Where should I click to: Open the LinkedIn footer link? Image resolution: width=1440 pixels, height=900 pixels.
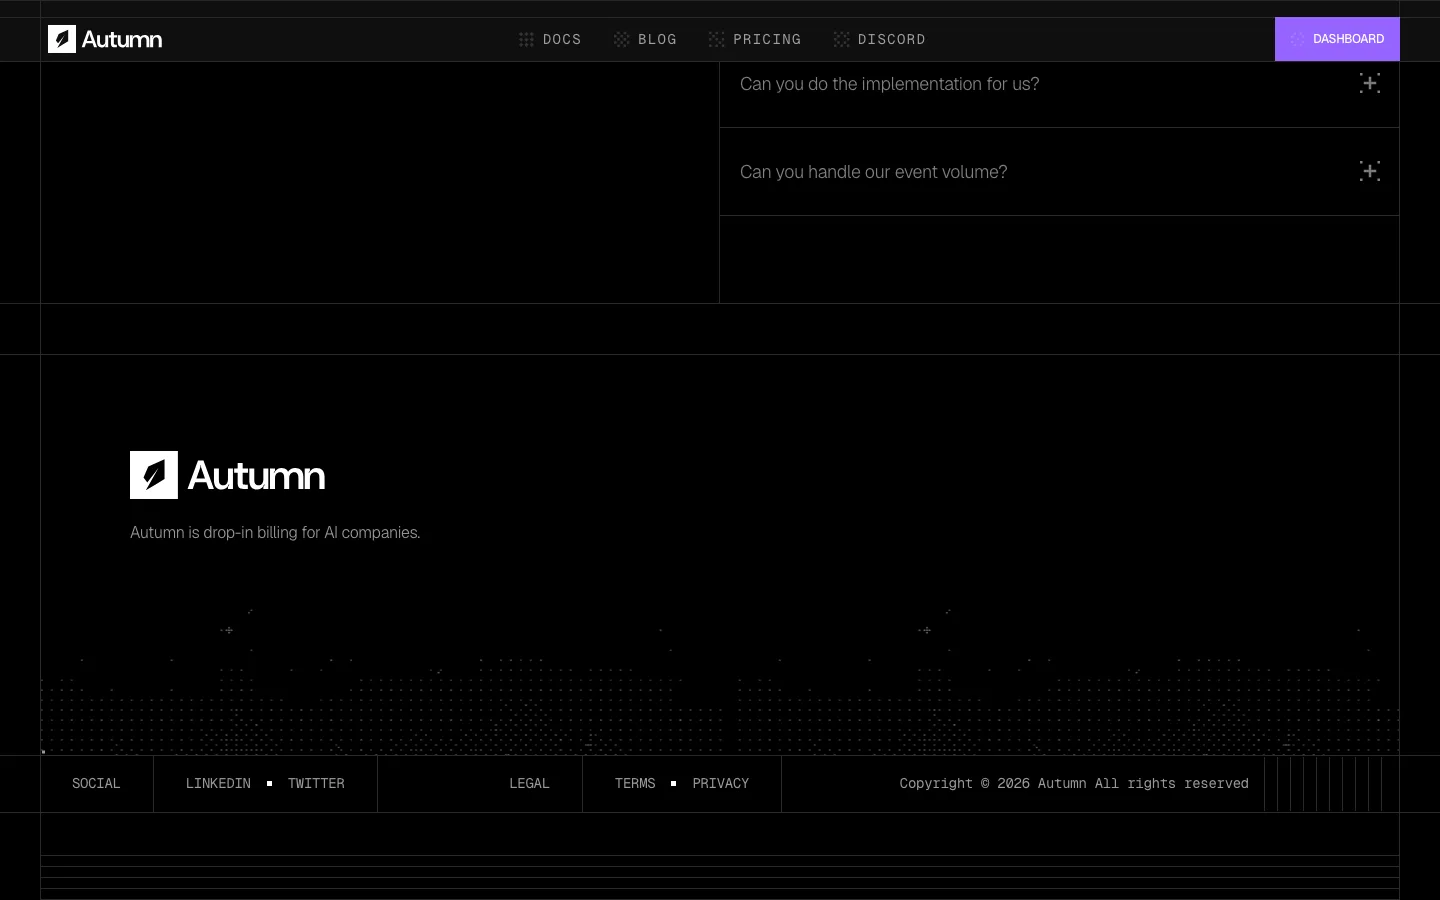[x=218, y=783]
